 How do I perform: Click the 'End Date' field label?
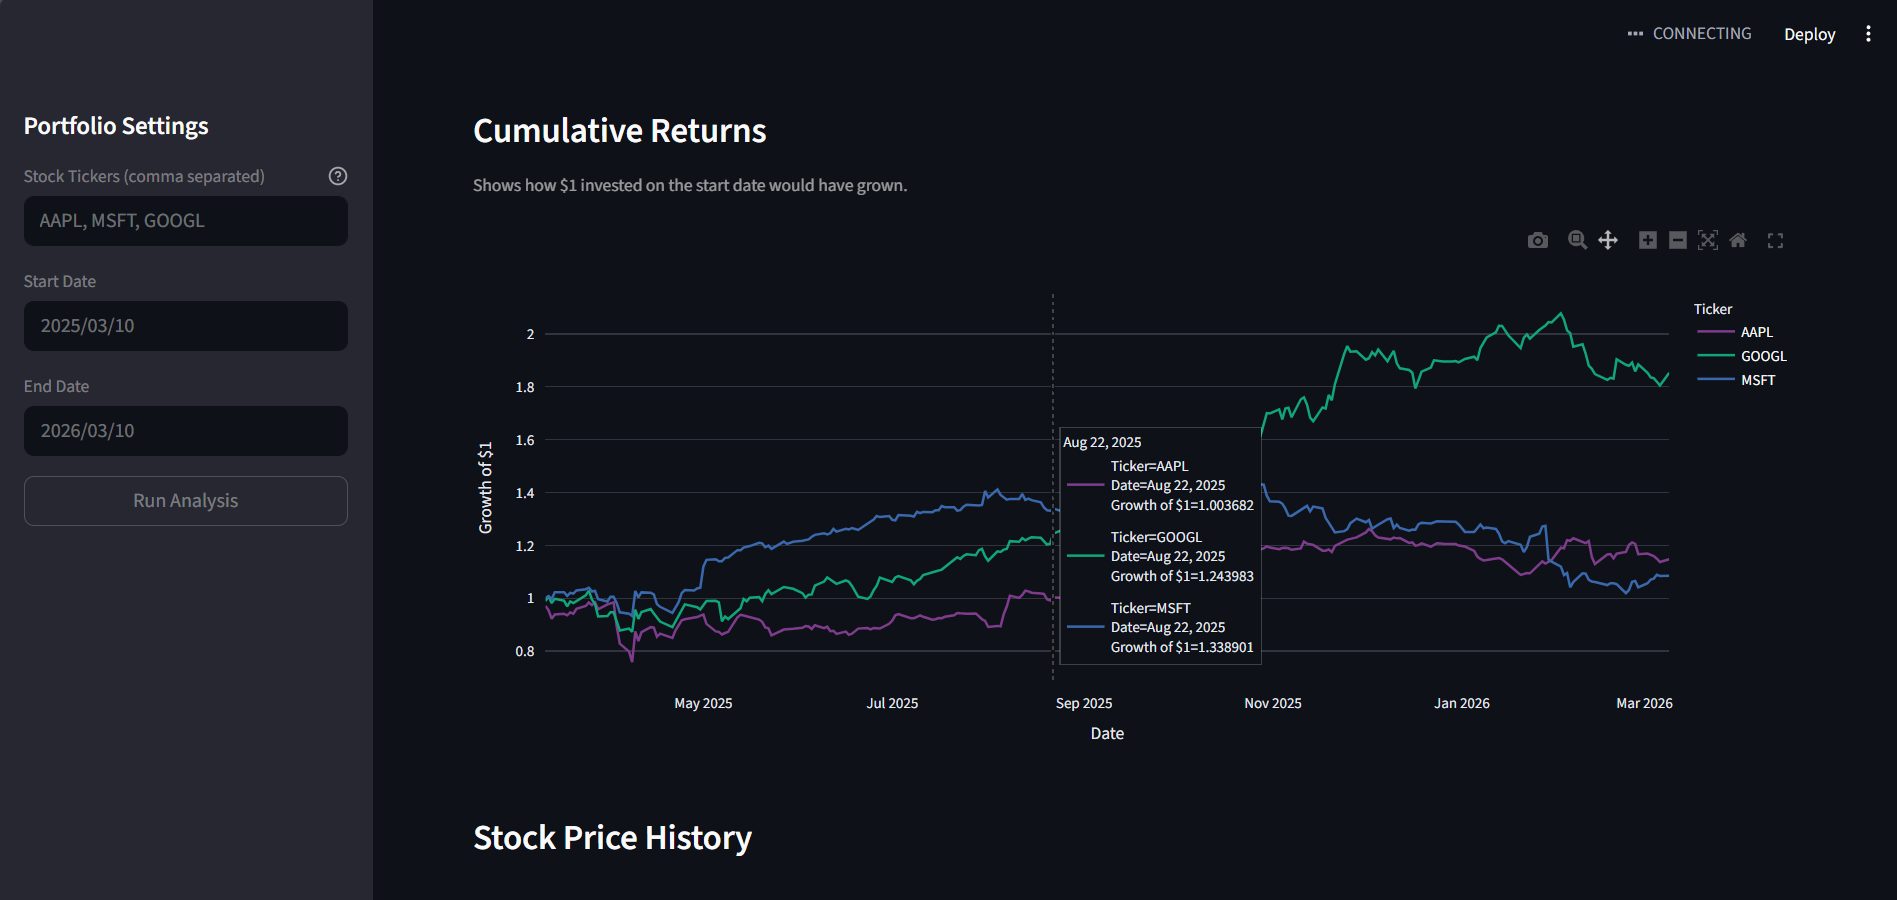click(56, 387)
